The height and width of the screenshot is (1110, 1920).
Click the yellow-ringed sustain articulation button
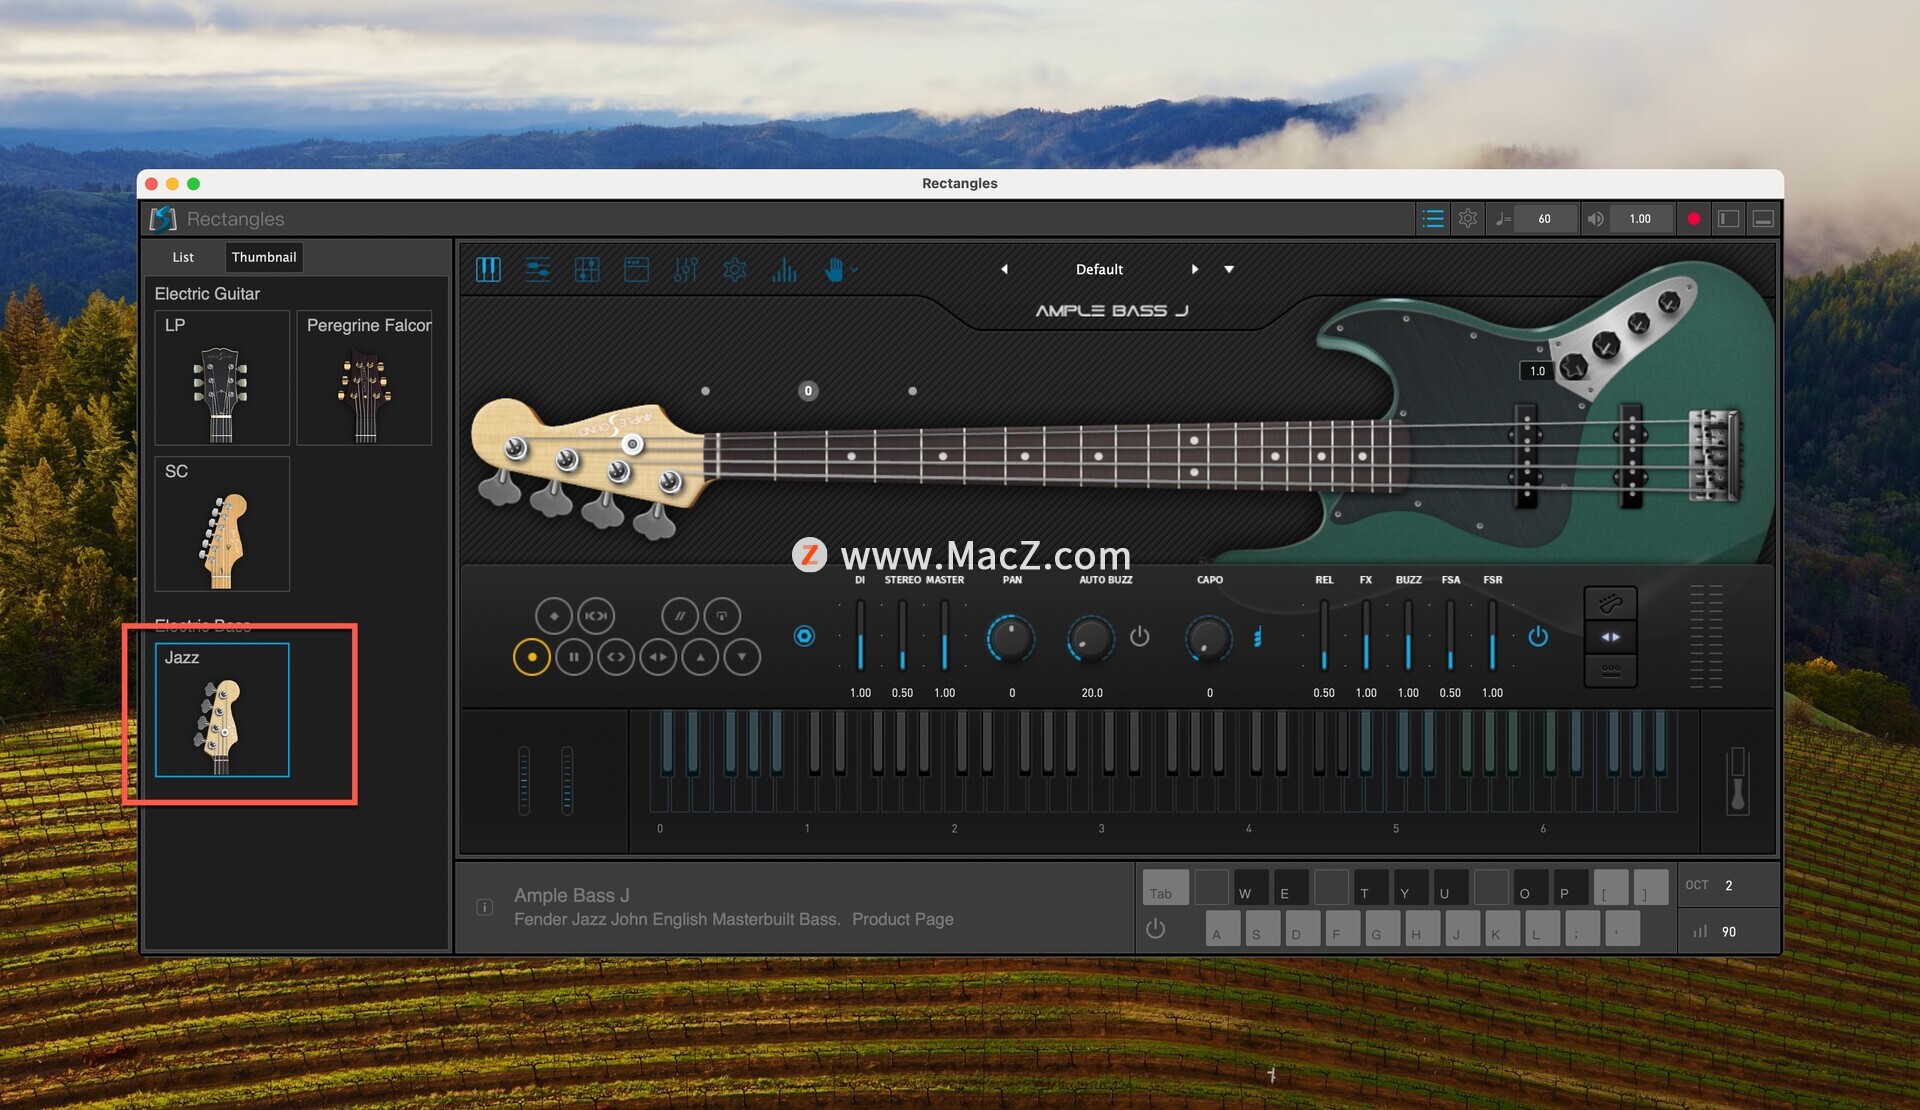[532, 657]
